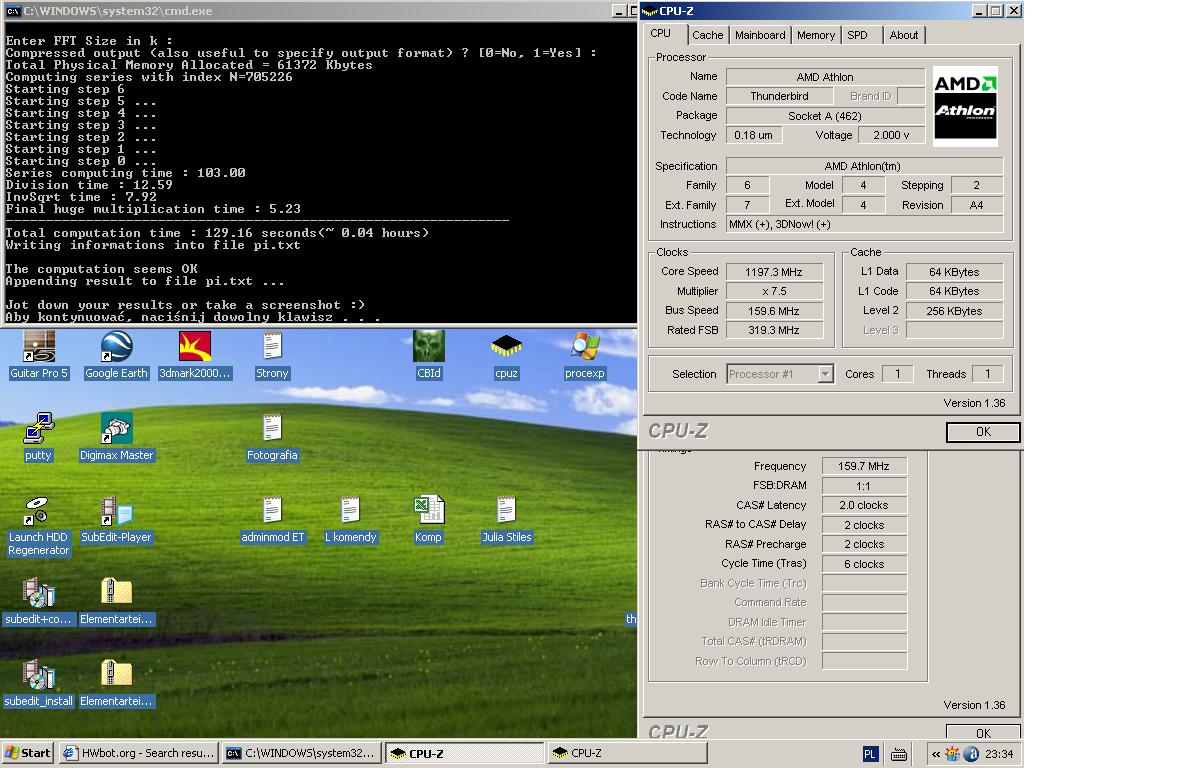Open the Guitar Pro 5 desktop shortcut

pyautogui.click(x=39, y=355)
